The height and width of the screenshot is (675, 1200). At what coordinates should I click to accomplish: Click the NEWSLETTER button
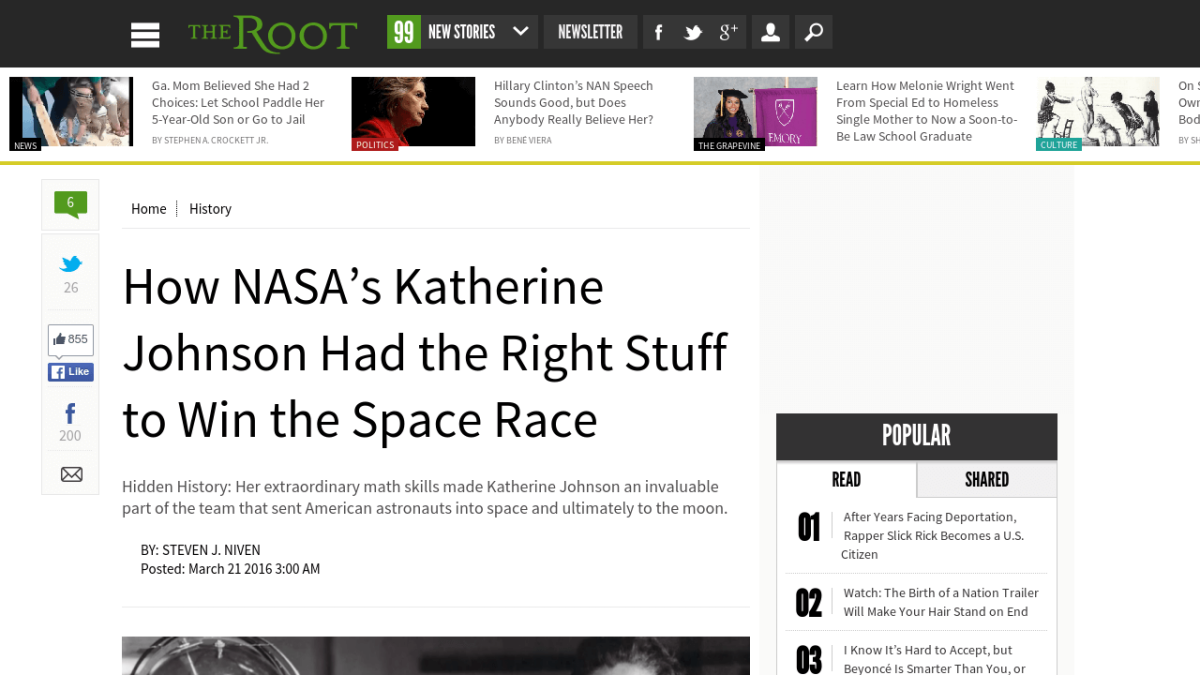[589, 31]
